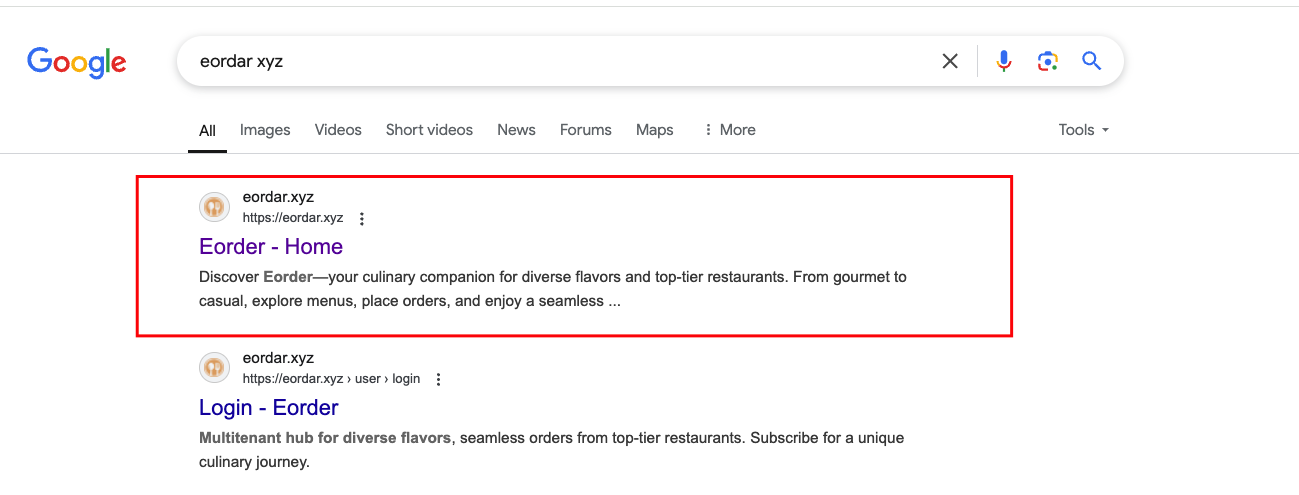This screenshot has width=1299, height=495.
Task: Open the Login - Eorder link
Action: (x=269, y=408)
